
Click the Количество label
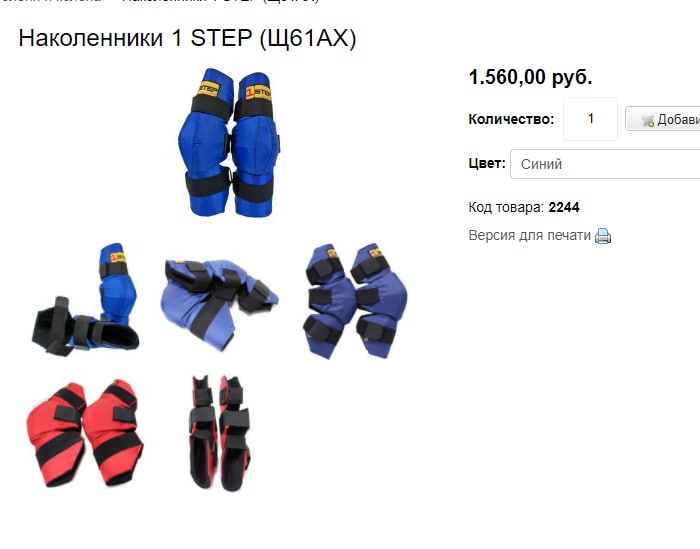click(x=511, y=119)
